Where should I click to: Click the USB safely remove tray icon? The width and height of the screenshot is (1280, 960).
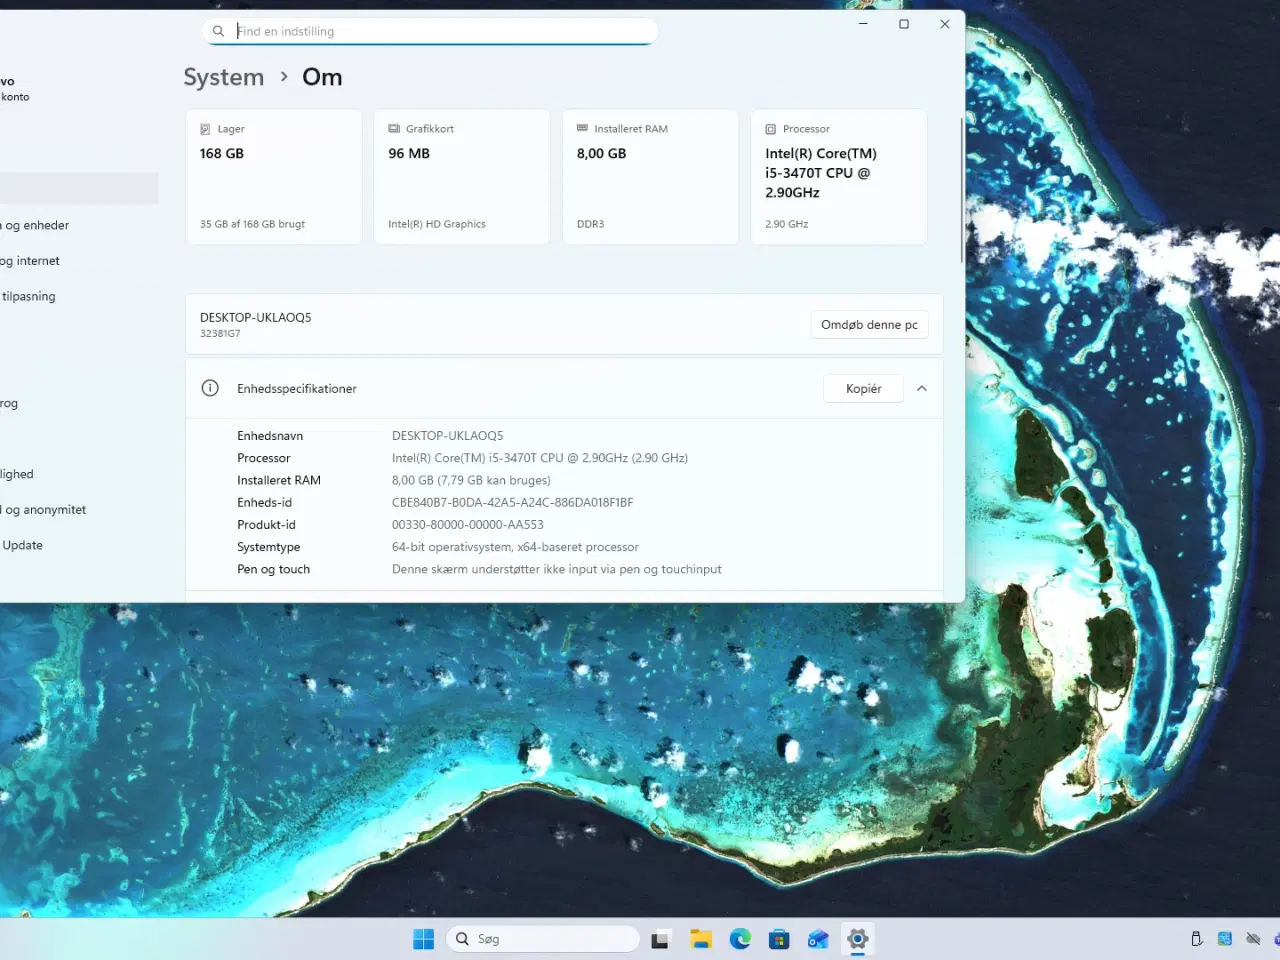click(x=1196, y=939)
